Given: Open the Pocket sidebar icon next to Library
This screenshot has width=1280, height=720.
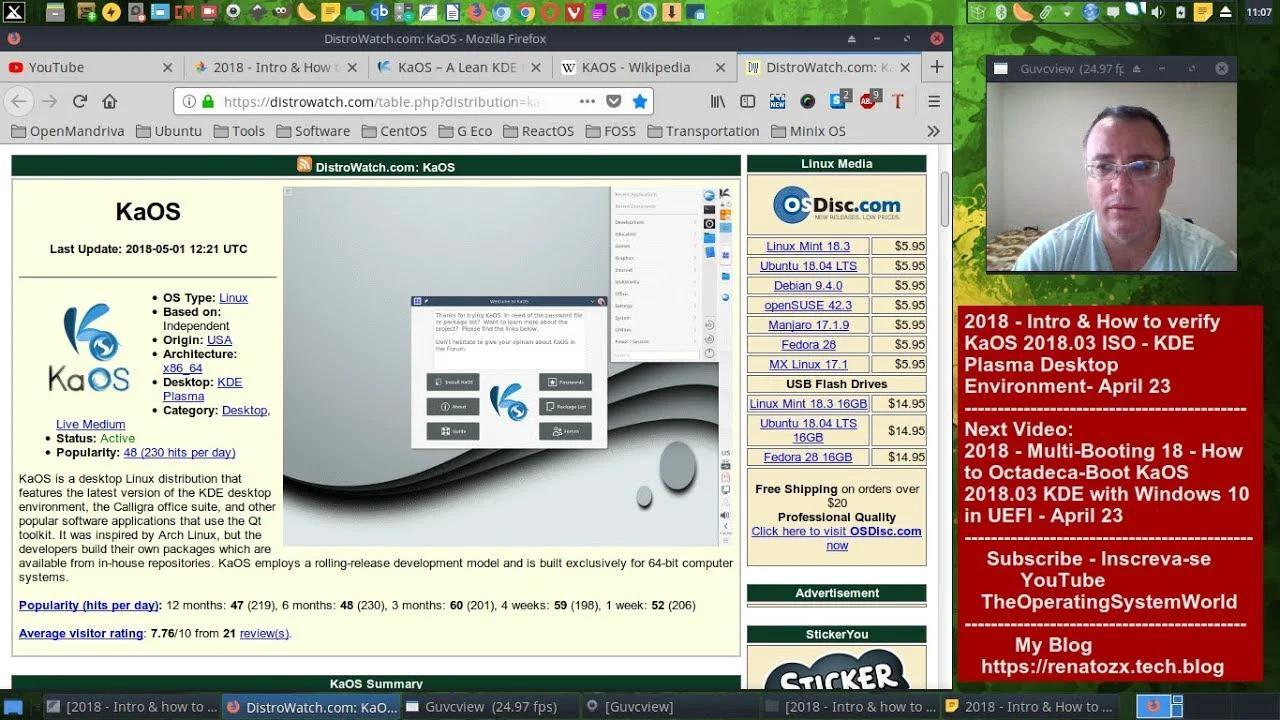Looking at the screenshot, I should pyautogui.click(x=748, y=101).
